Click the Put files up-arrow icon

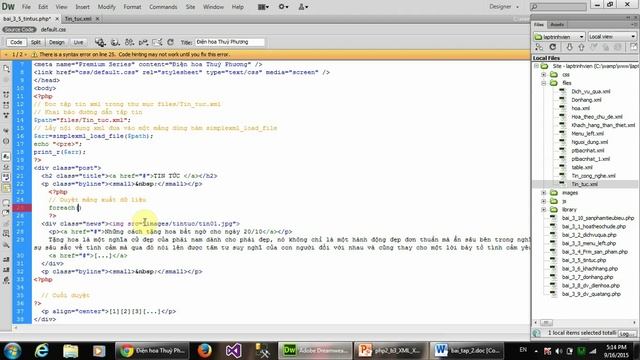pos(581,47)
